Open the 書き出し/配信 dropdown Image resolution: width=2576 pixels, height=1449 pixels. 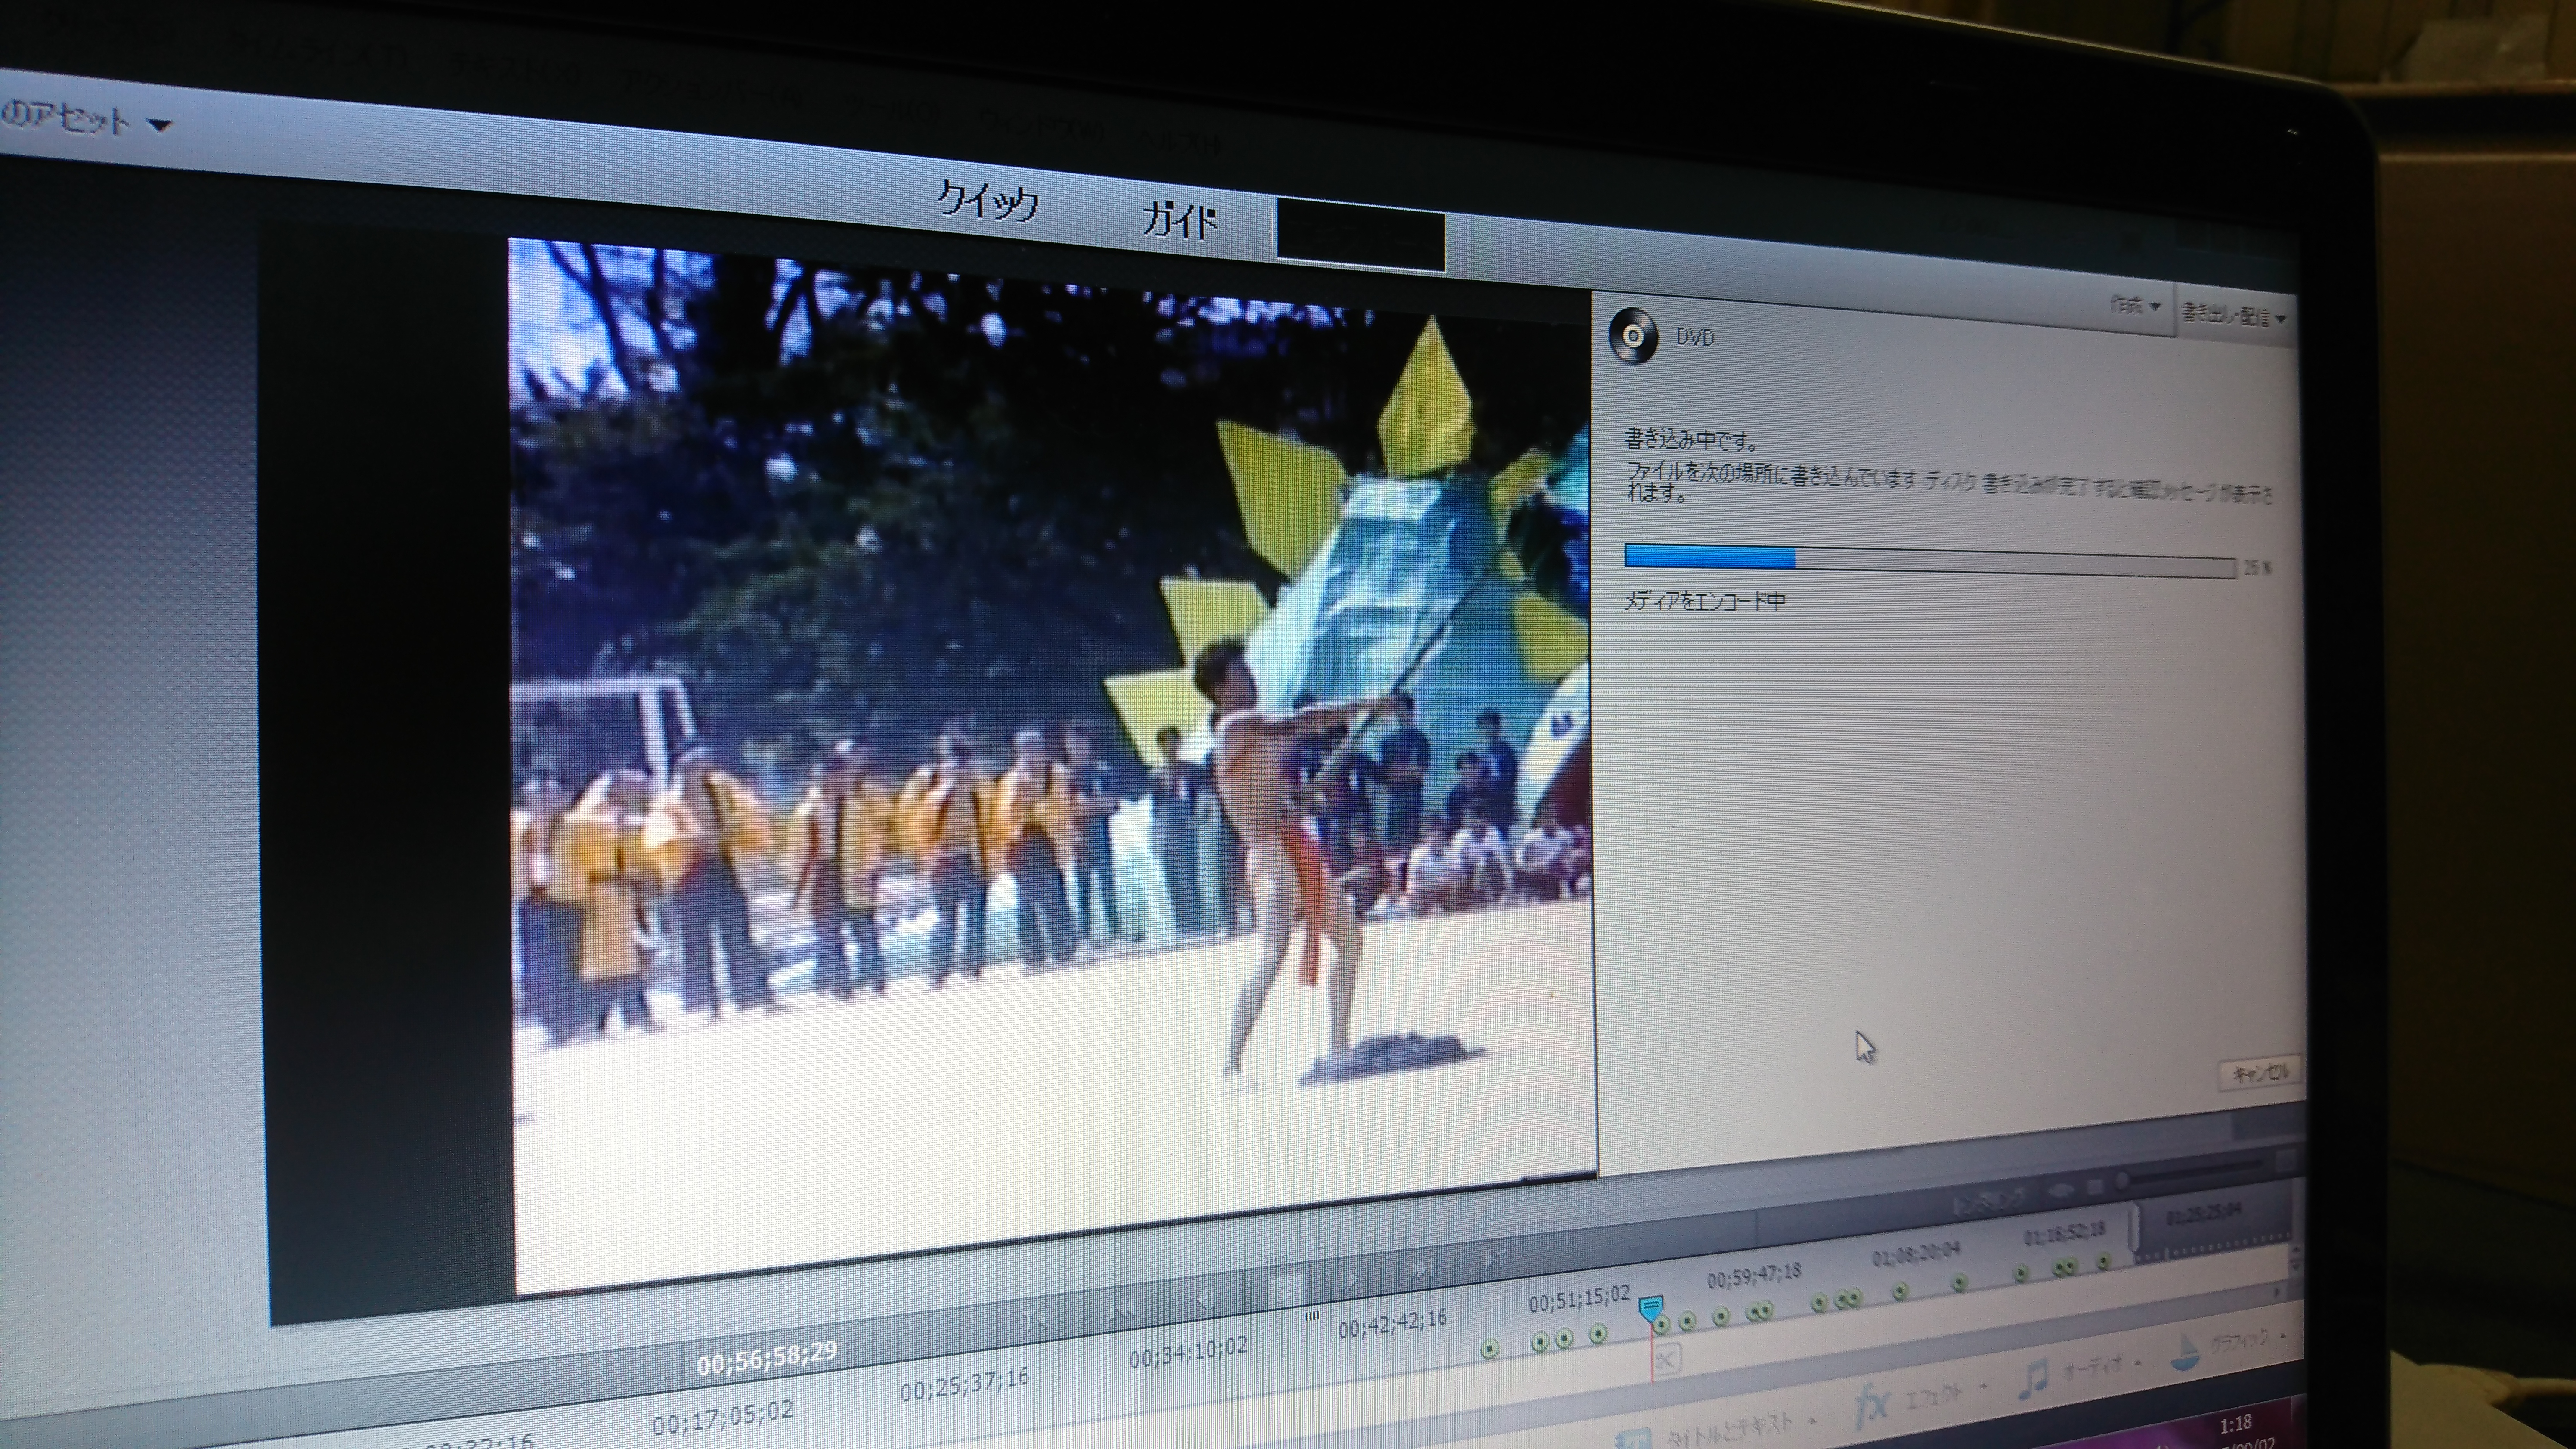[x=2233, y=315]
